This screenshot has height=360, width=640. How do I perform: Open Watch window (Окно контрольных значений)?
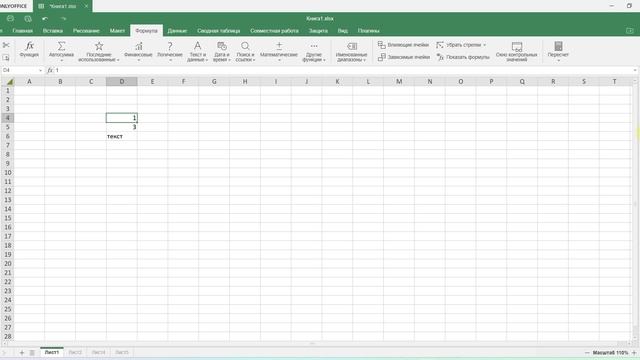pyautogui.click(x=517, y=51)
